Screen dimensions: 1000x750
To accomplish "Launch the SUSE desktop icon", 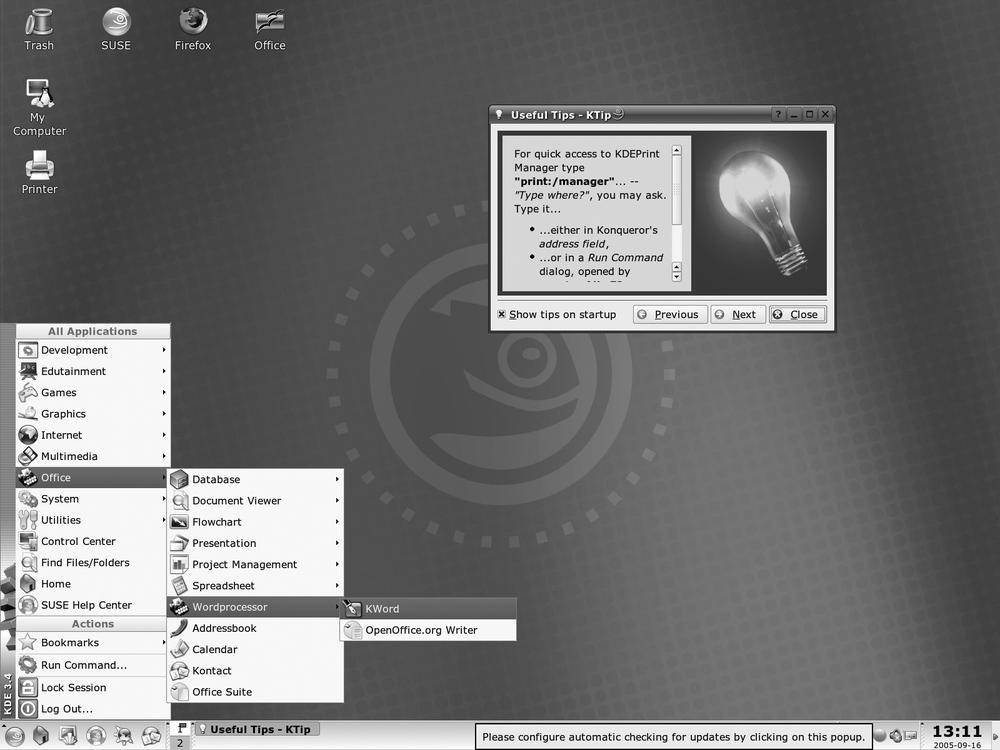I will pyautogui.click(x=115, y=22).
